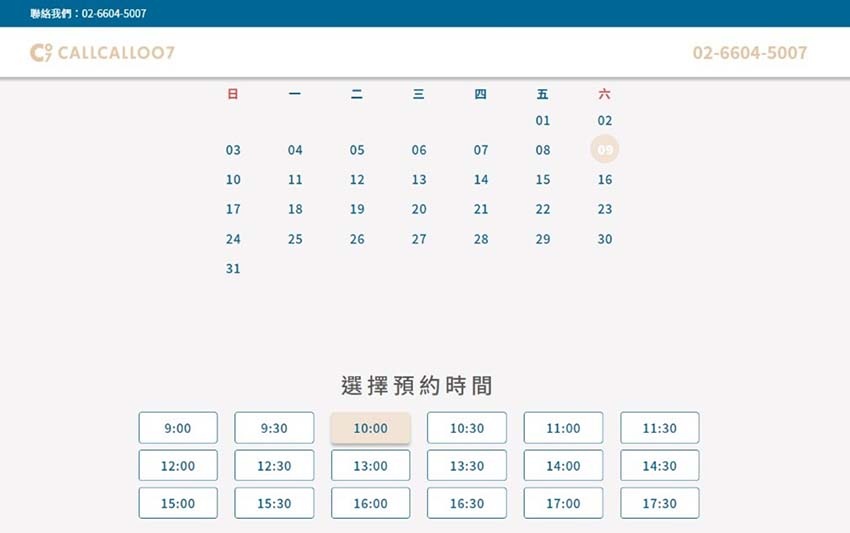Select calendar date 25
The height and width of the screenshot is (533, 850).
[295, 239]
